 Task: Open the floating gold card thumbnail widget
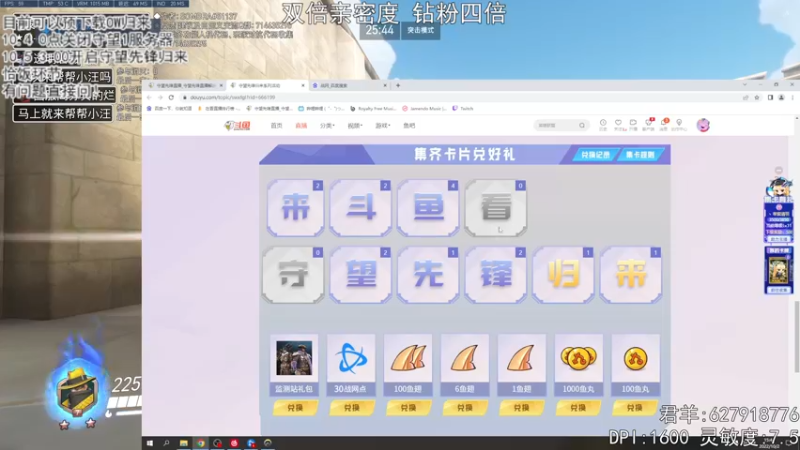click(779, 270)
